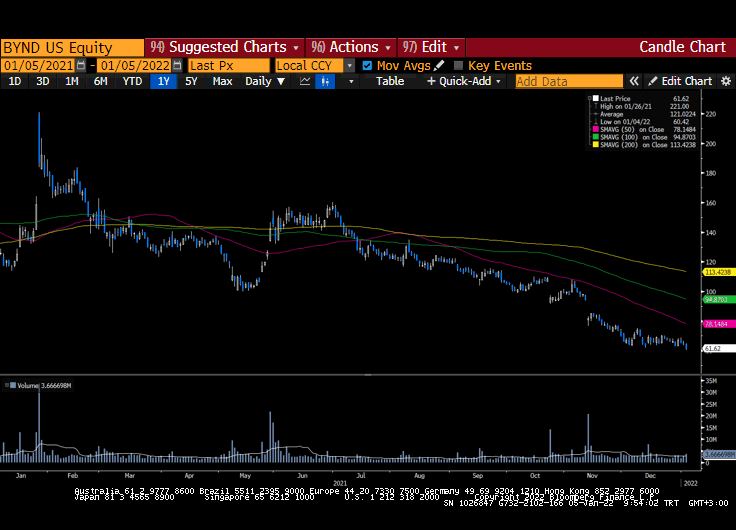Open chart settings gear icon
736x530 pixels.
[x=726, y=81]
